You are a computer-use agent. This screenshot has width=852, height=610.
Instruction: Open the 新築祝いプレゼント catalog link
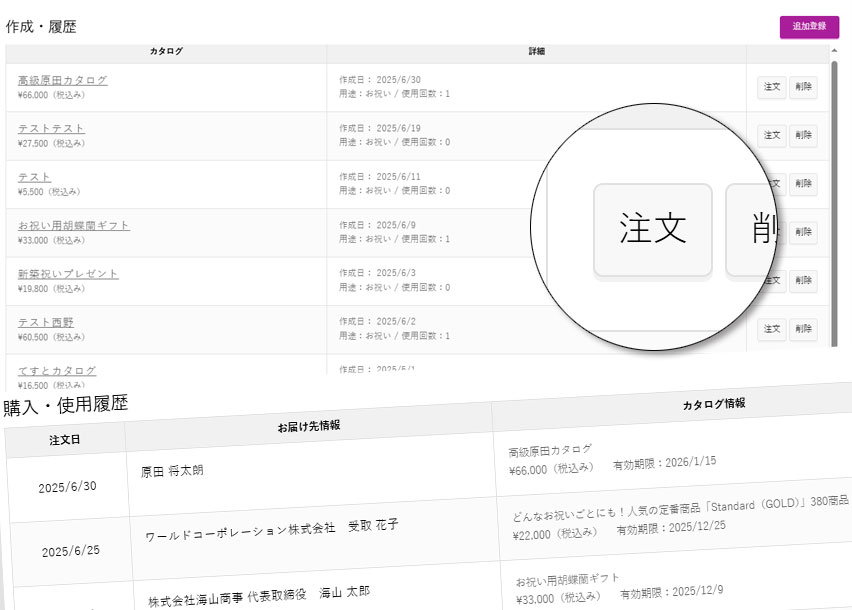coord(68,274)
